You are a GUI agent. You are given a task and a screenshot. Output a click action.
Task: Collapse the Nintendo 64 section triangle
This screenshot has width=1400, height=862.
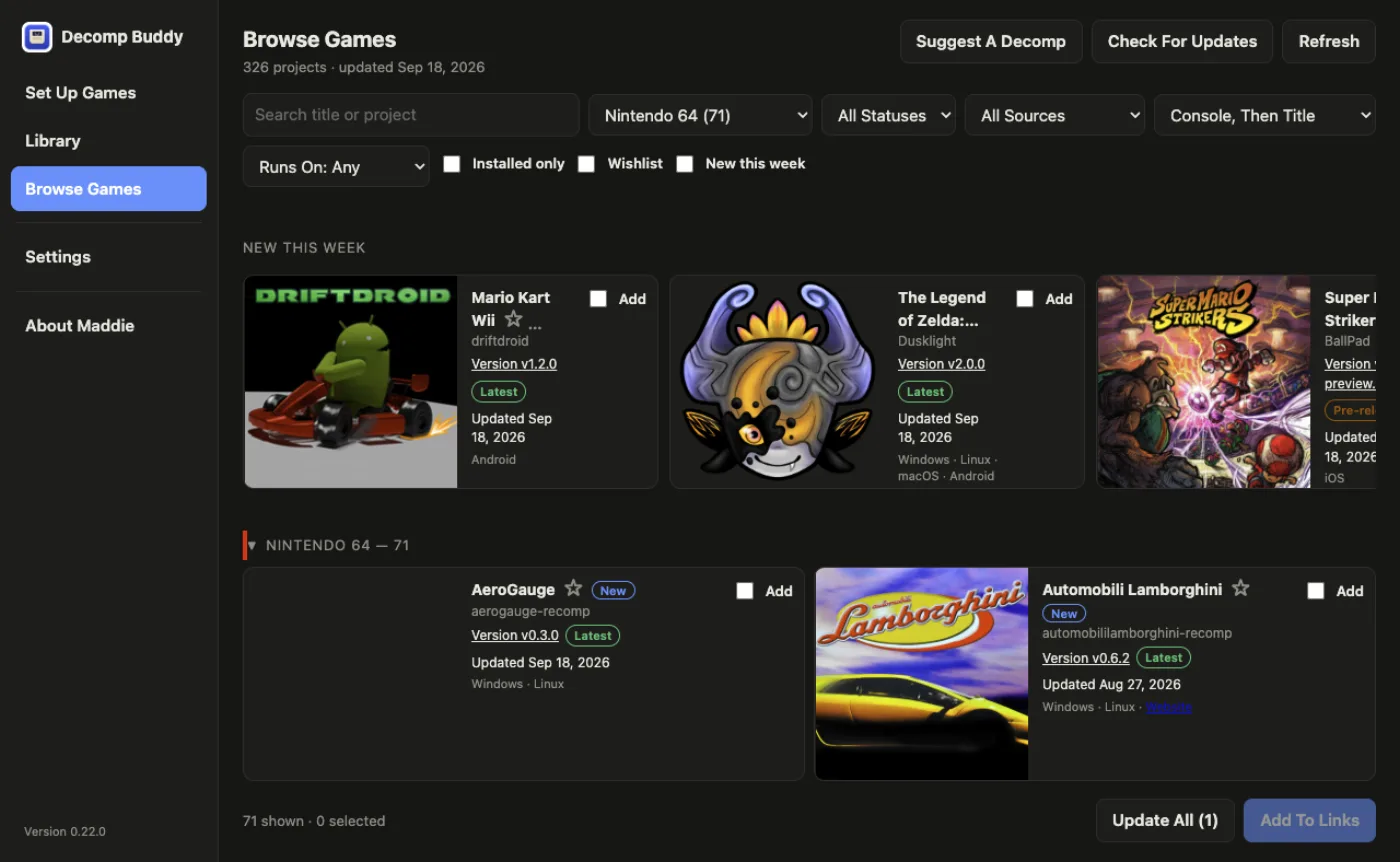252,546
